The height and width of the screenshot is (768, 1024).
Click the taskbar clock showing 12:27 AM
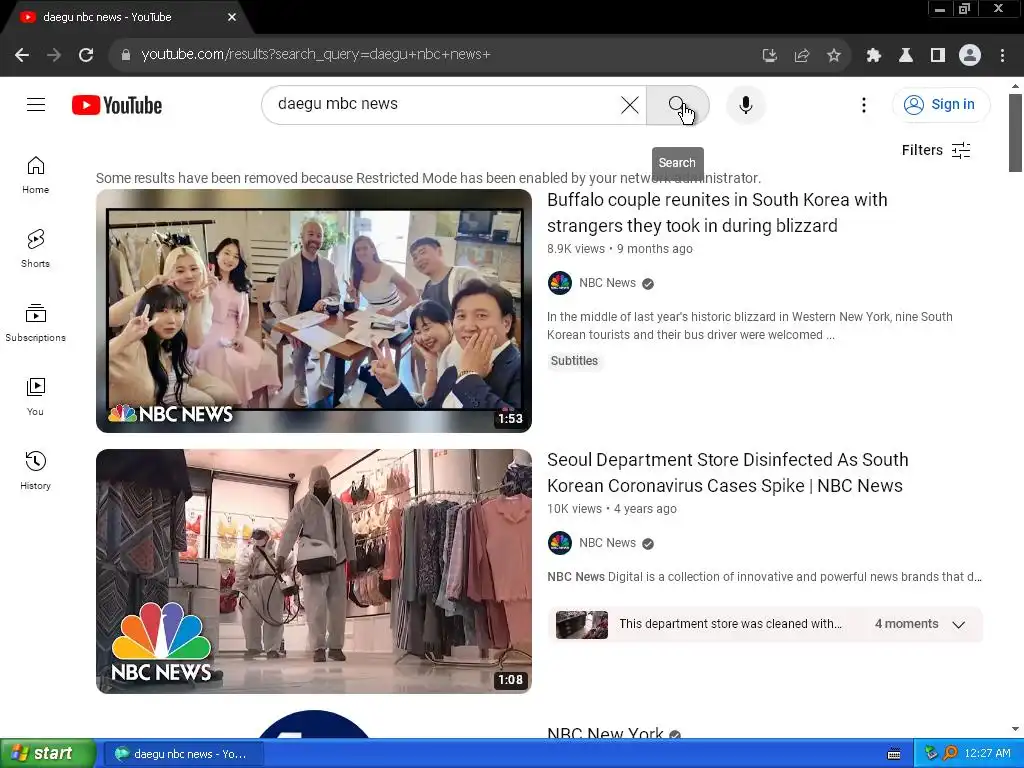987,754
